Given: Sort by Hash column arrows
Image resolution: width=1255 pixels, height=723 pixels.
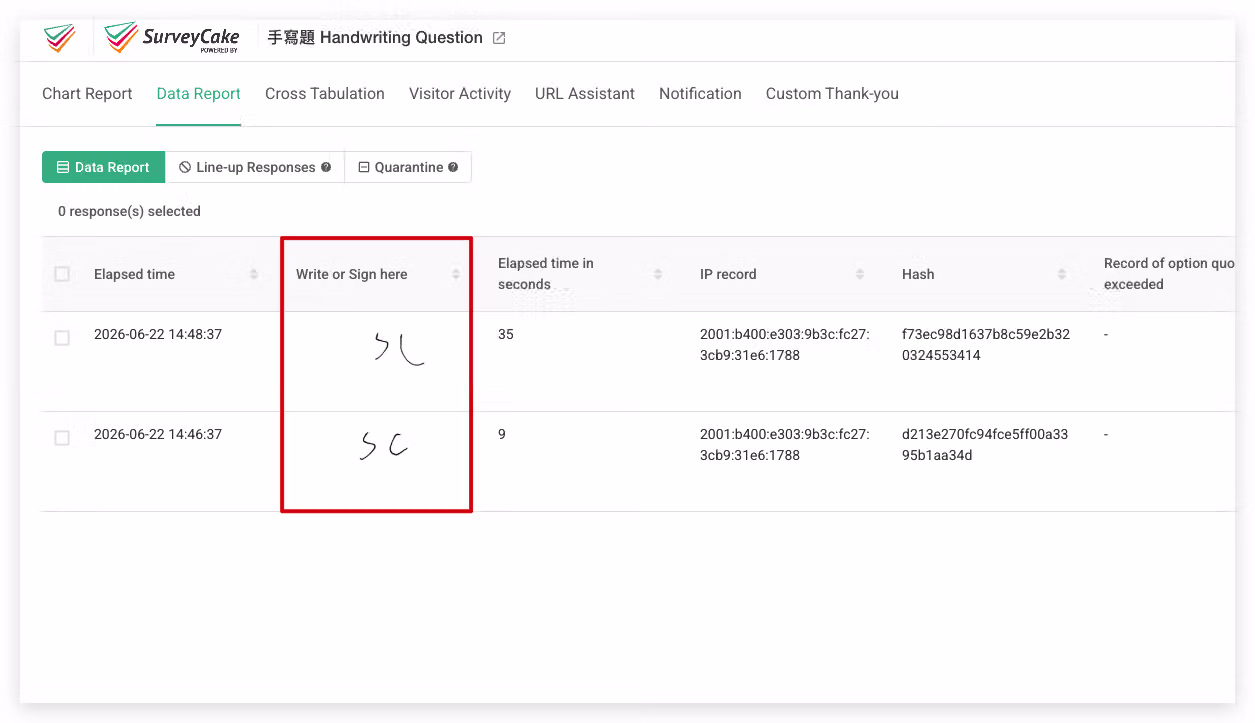Looking at the screenshot, I should coord(1062,274).
